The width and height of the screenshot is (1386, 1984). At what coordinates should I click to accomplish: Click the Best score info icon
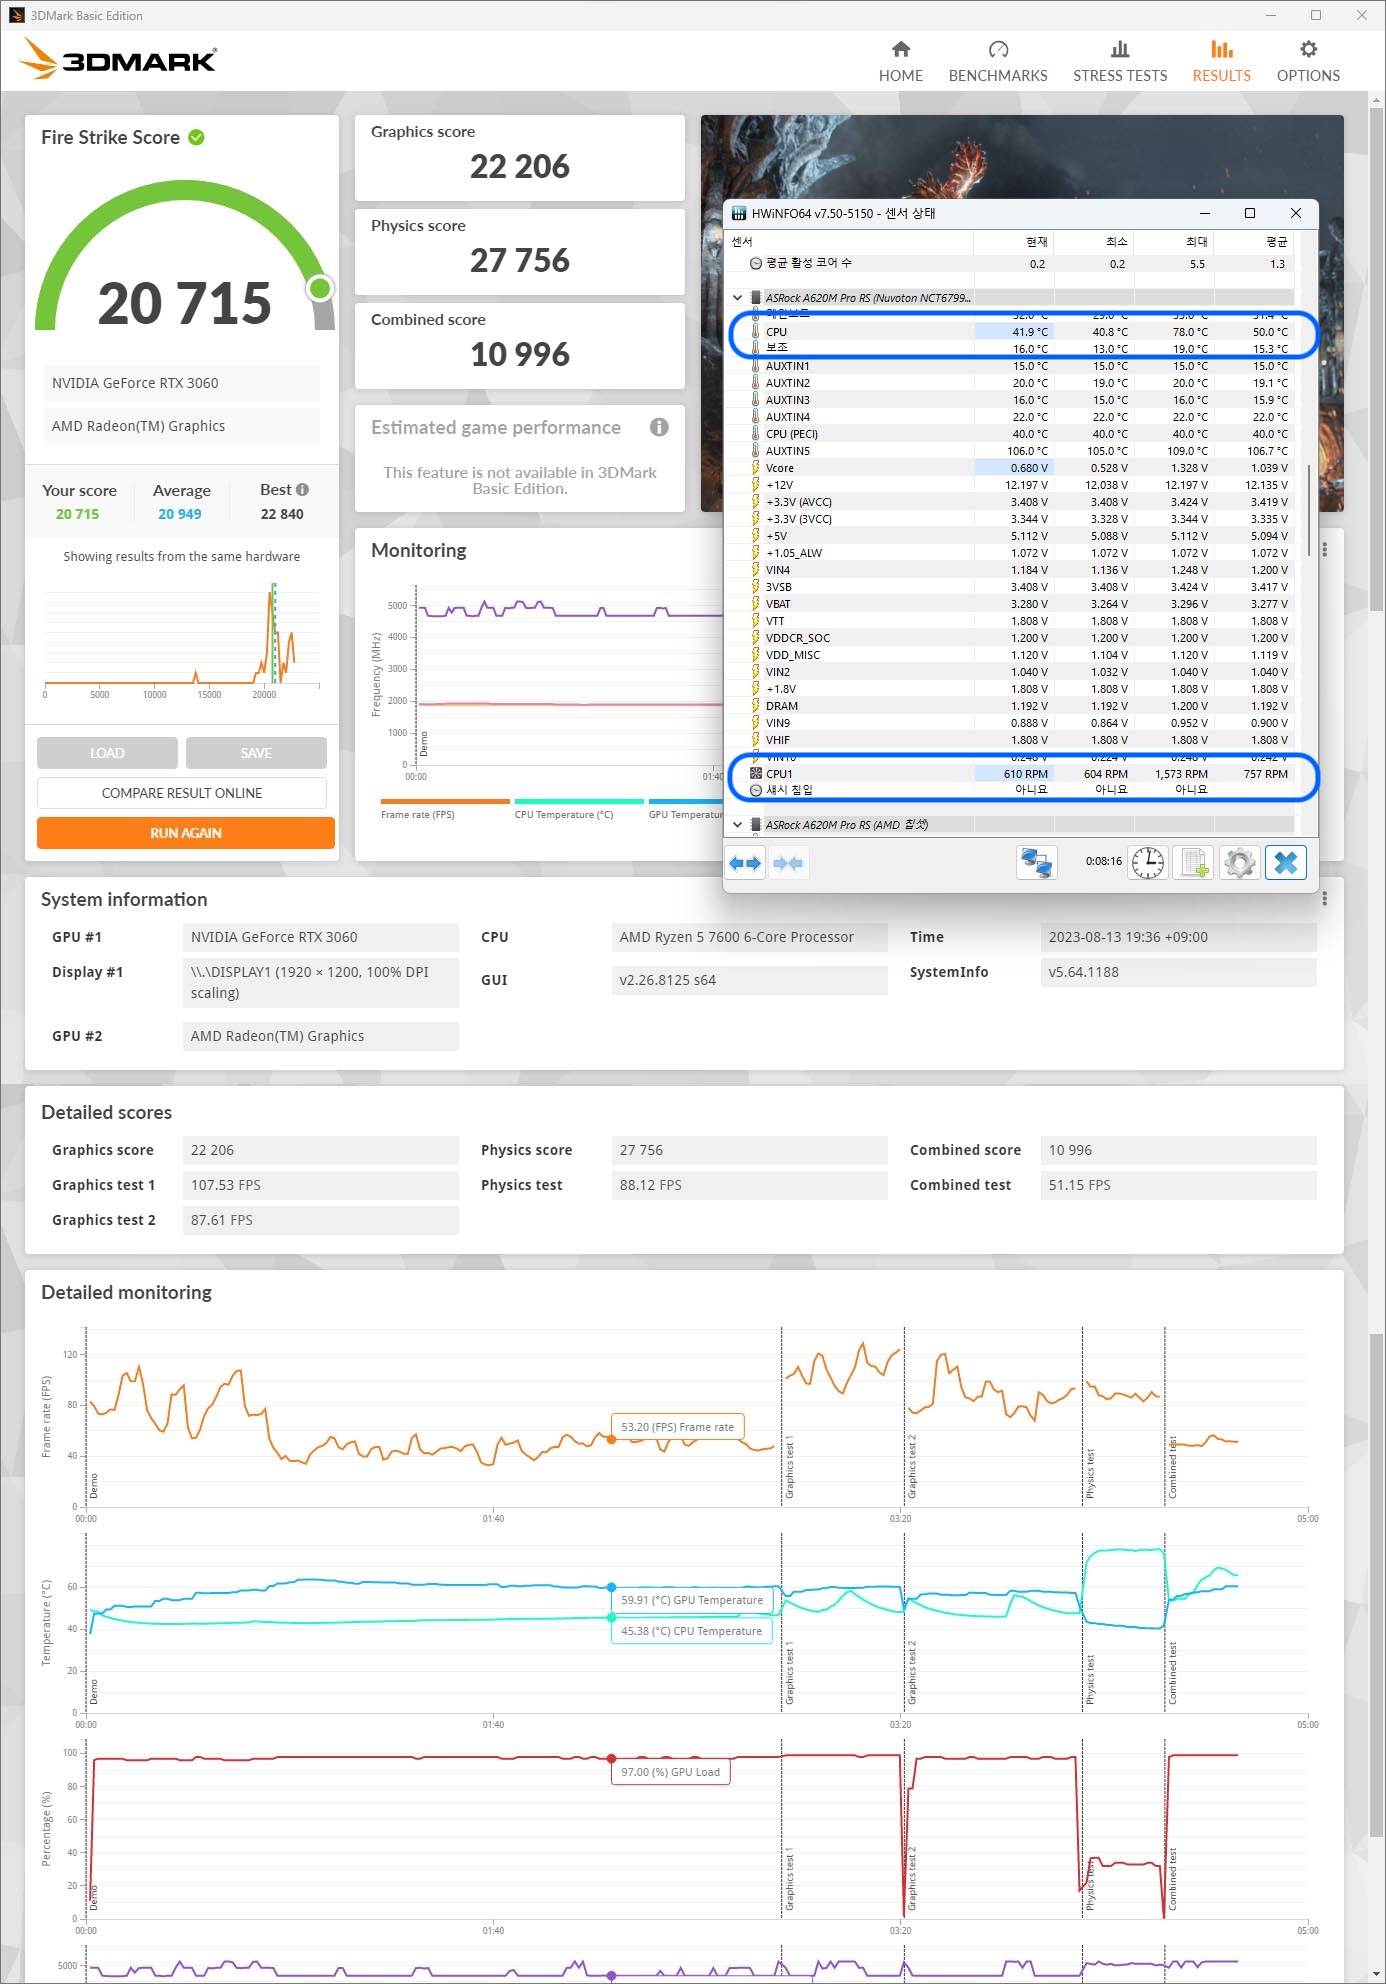point(302,490)
